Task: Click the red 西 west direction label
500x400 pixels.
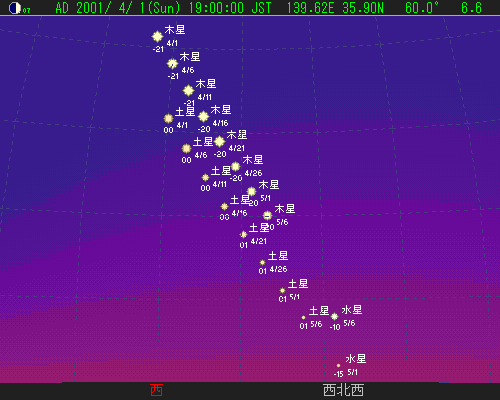Action: 156,390
